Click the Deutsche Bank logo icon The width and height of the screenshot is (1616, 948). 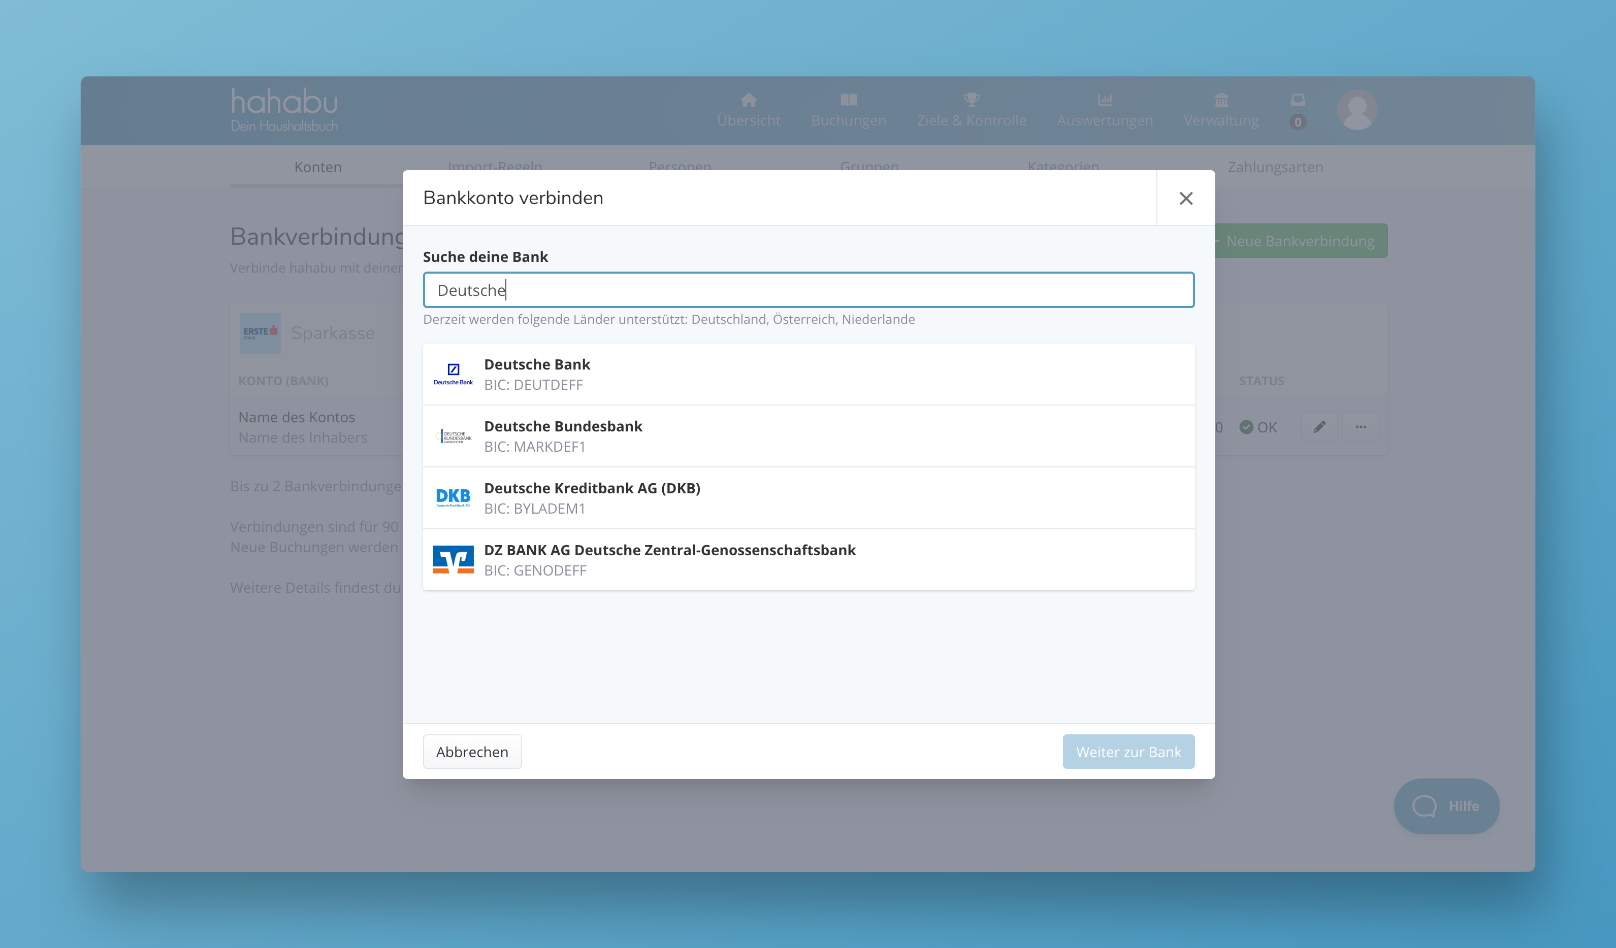[x=453, y=374]
